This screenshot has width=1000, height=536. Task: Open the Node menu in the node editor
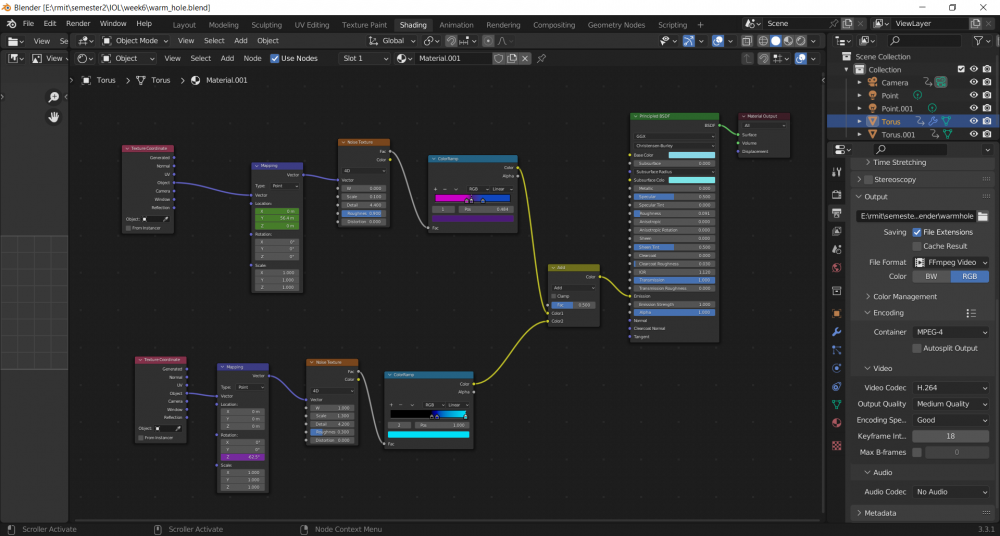[253, 58]
